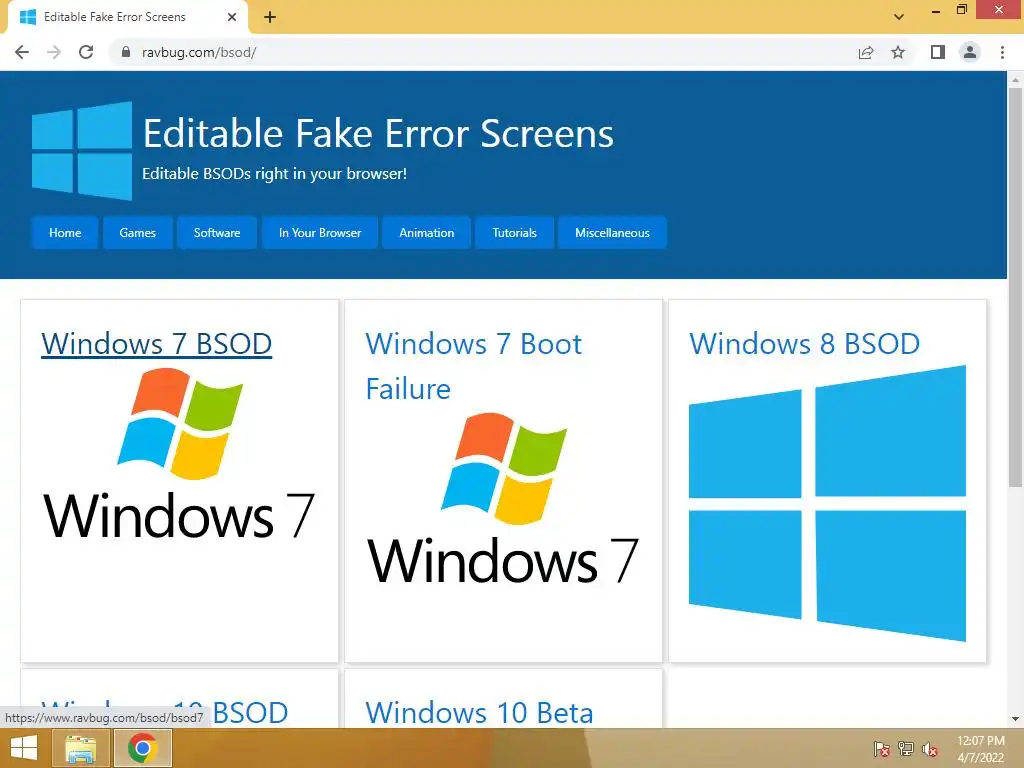Open the Windows Start button
The height and width of the screenshot is (768, 1024).
24,748
